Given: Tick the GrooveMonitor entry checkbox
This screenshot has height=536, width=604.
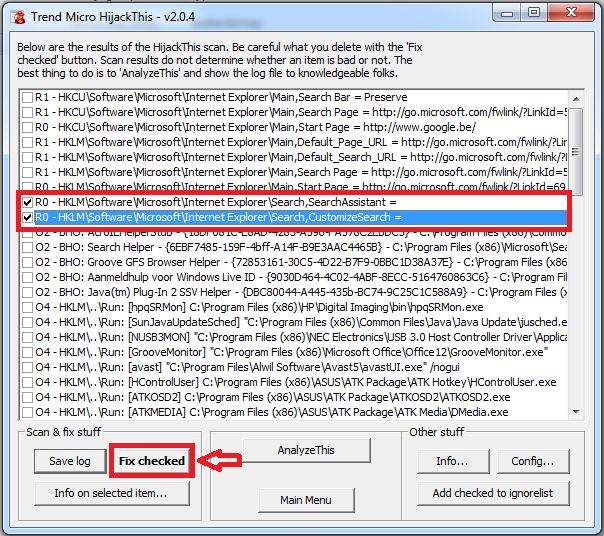Looking at the screenshot, I should (x=27, y=353).
